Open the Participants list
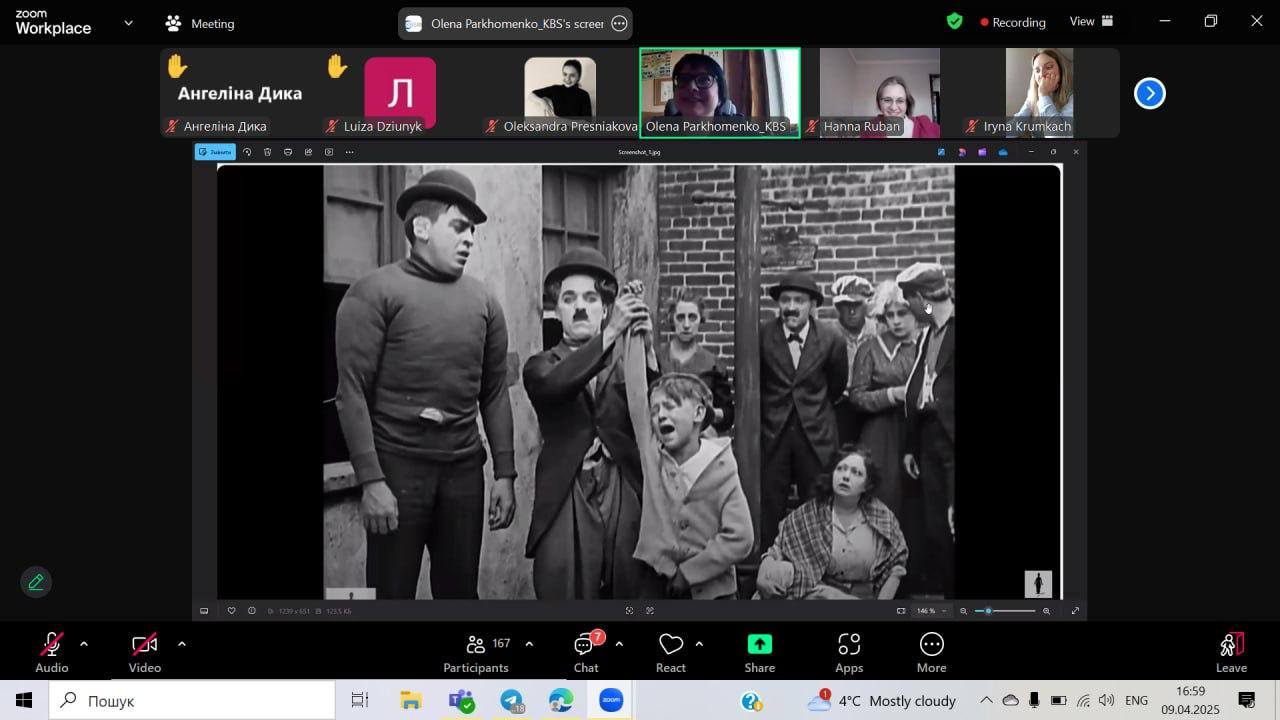Image resolution: width=1280 pixels, height=720 pixels. coord(476,652)
